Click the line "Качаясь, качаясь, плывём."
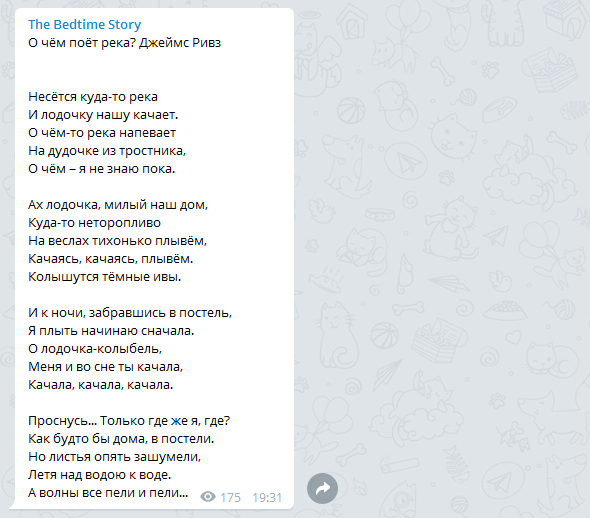Viewport: 590px width, 518px height. tap(111, 259)
